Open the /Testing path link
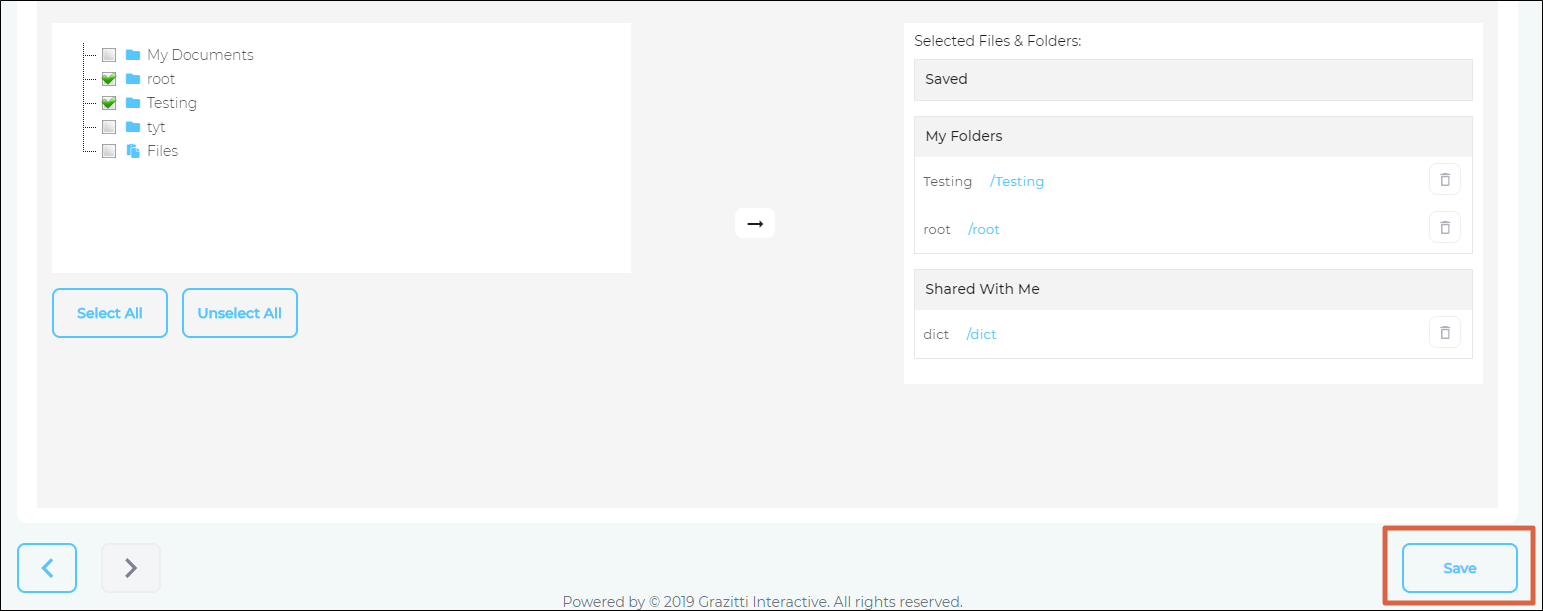Viewport: 1543px width, 611px height. click(1017, 182)
